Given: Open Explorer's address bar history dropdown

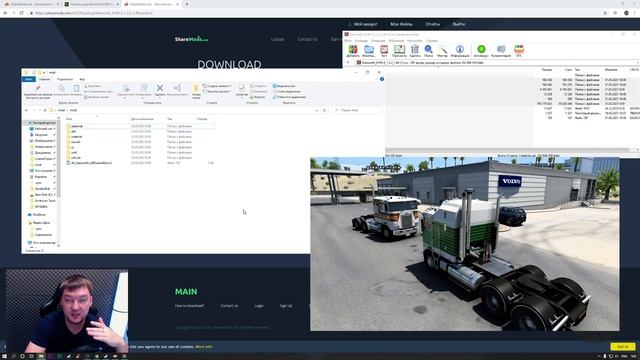Looking at the screenshot, I should 317,110.
